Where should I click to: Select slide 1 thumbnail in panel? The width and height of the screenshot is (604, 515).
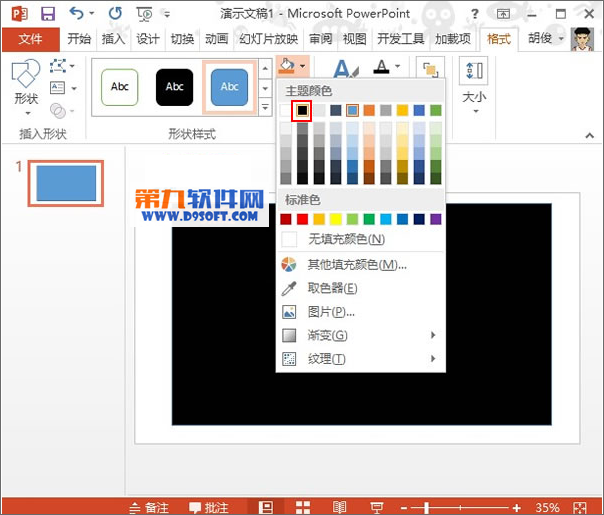coord(66,183)
